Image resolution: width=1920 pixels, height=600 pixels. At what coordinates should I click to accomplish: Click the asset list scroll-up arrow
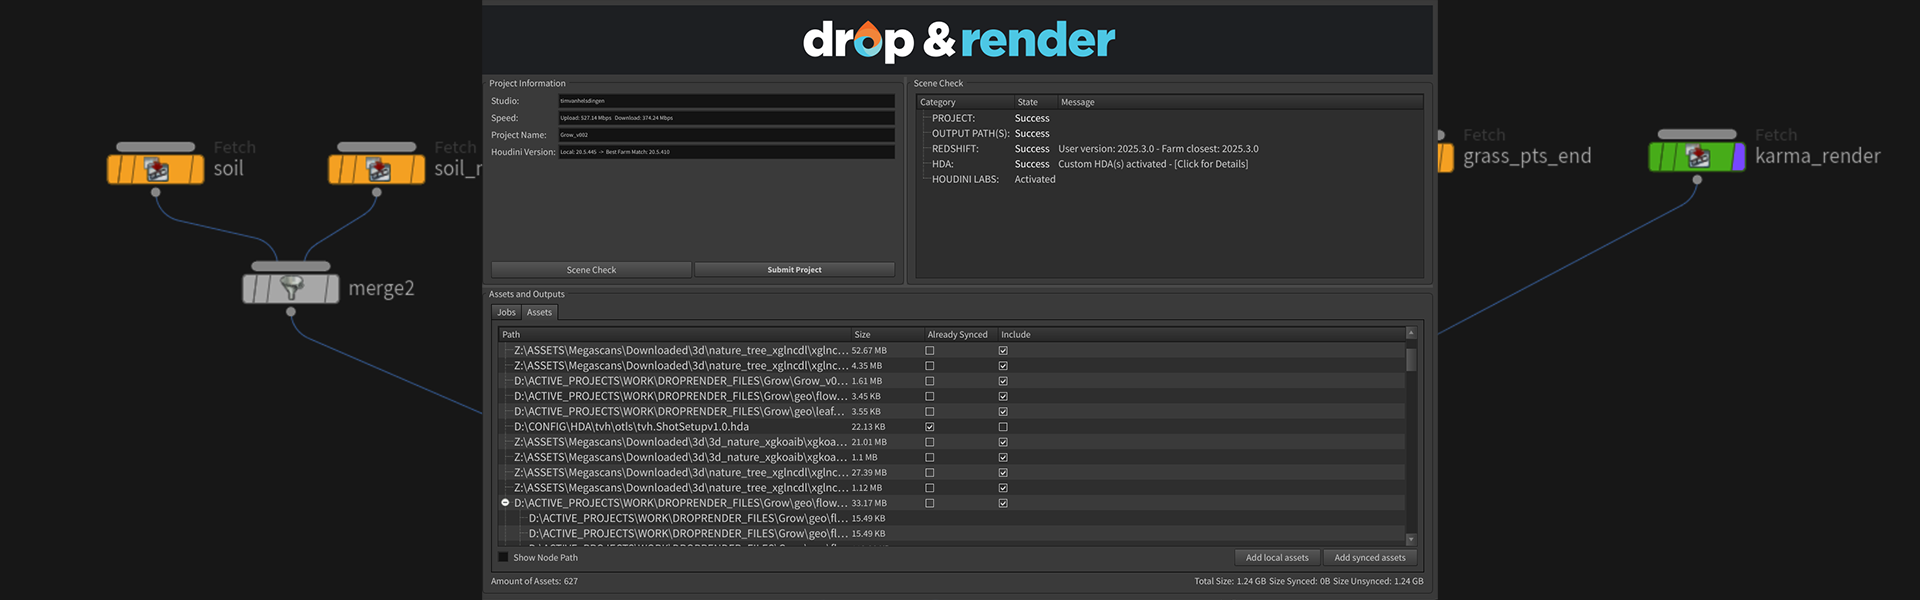click(1411, 333)
